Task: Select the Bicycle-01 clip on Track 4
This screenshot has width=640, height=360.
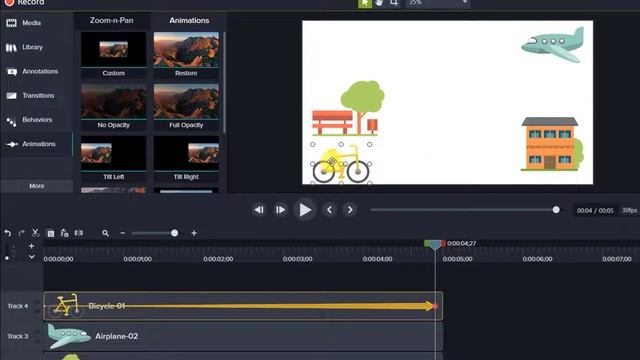Action: 243,306
